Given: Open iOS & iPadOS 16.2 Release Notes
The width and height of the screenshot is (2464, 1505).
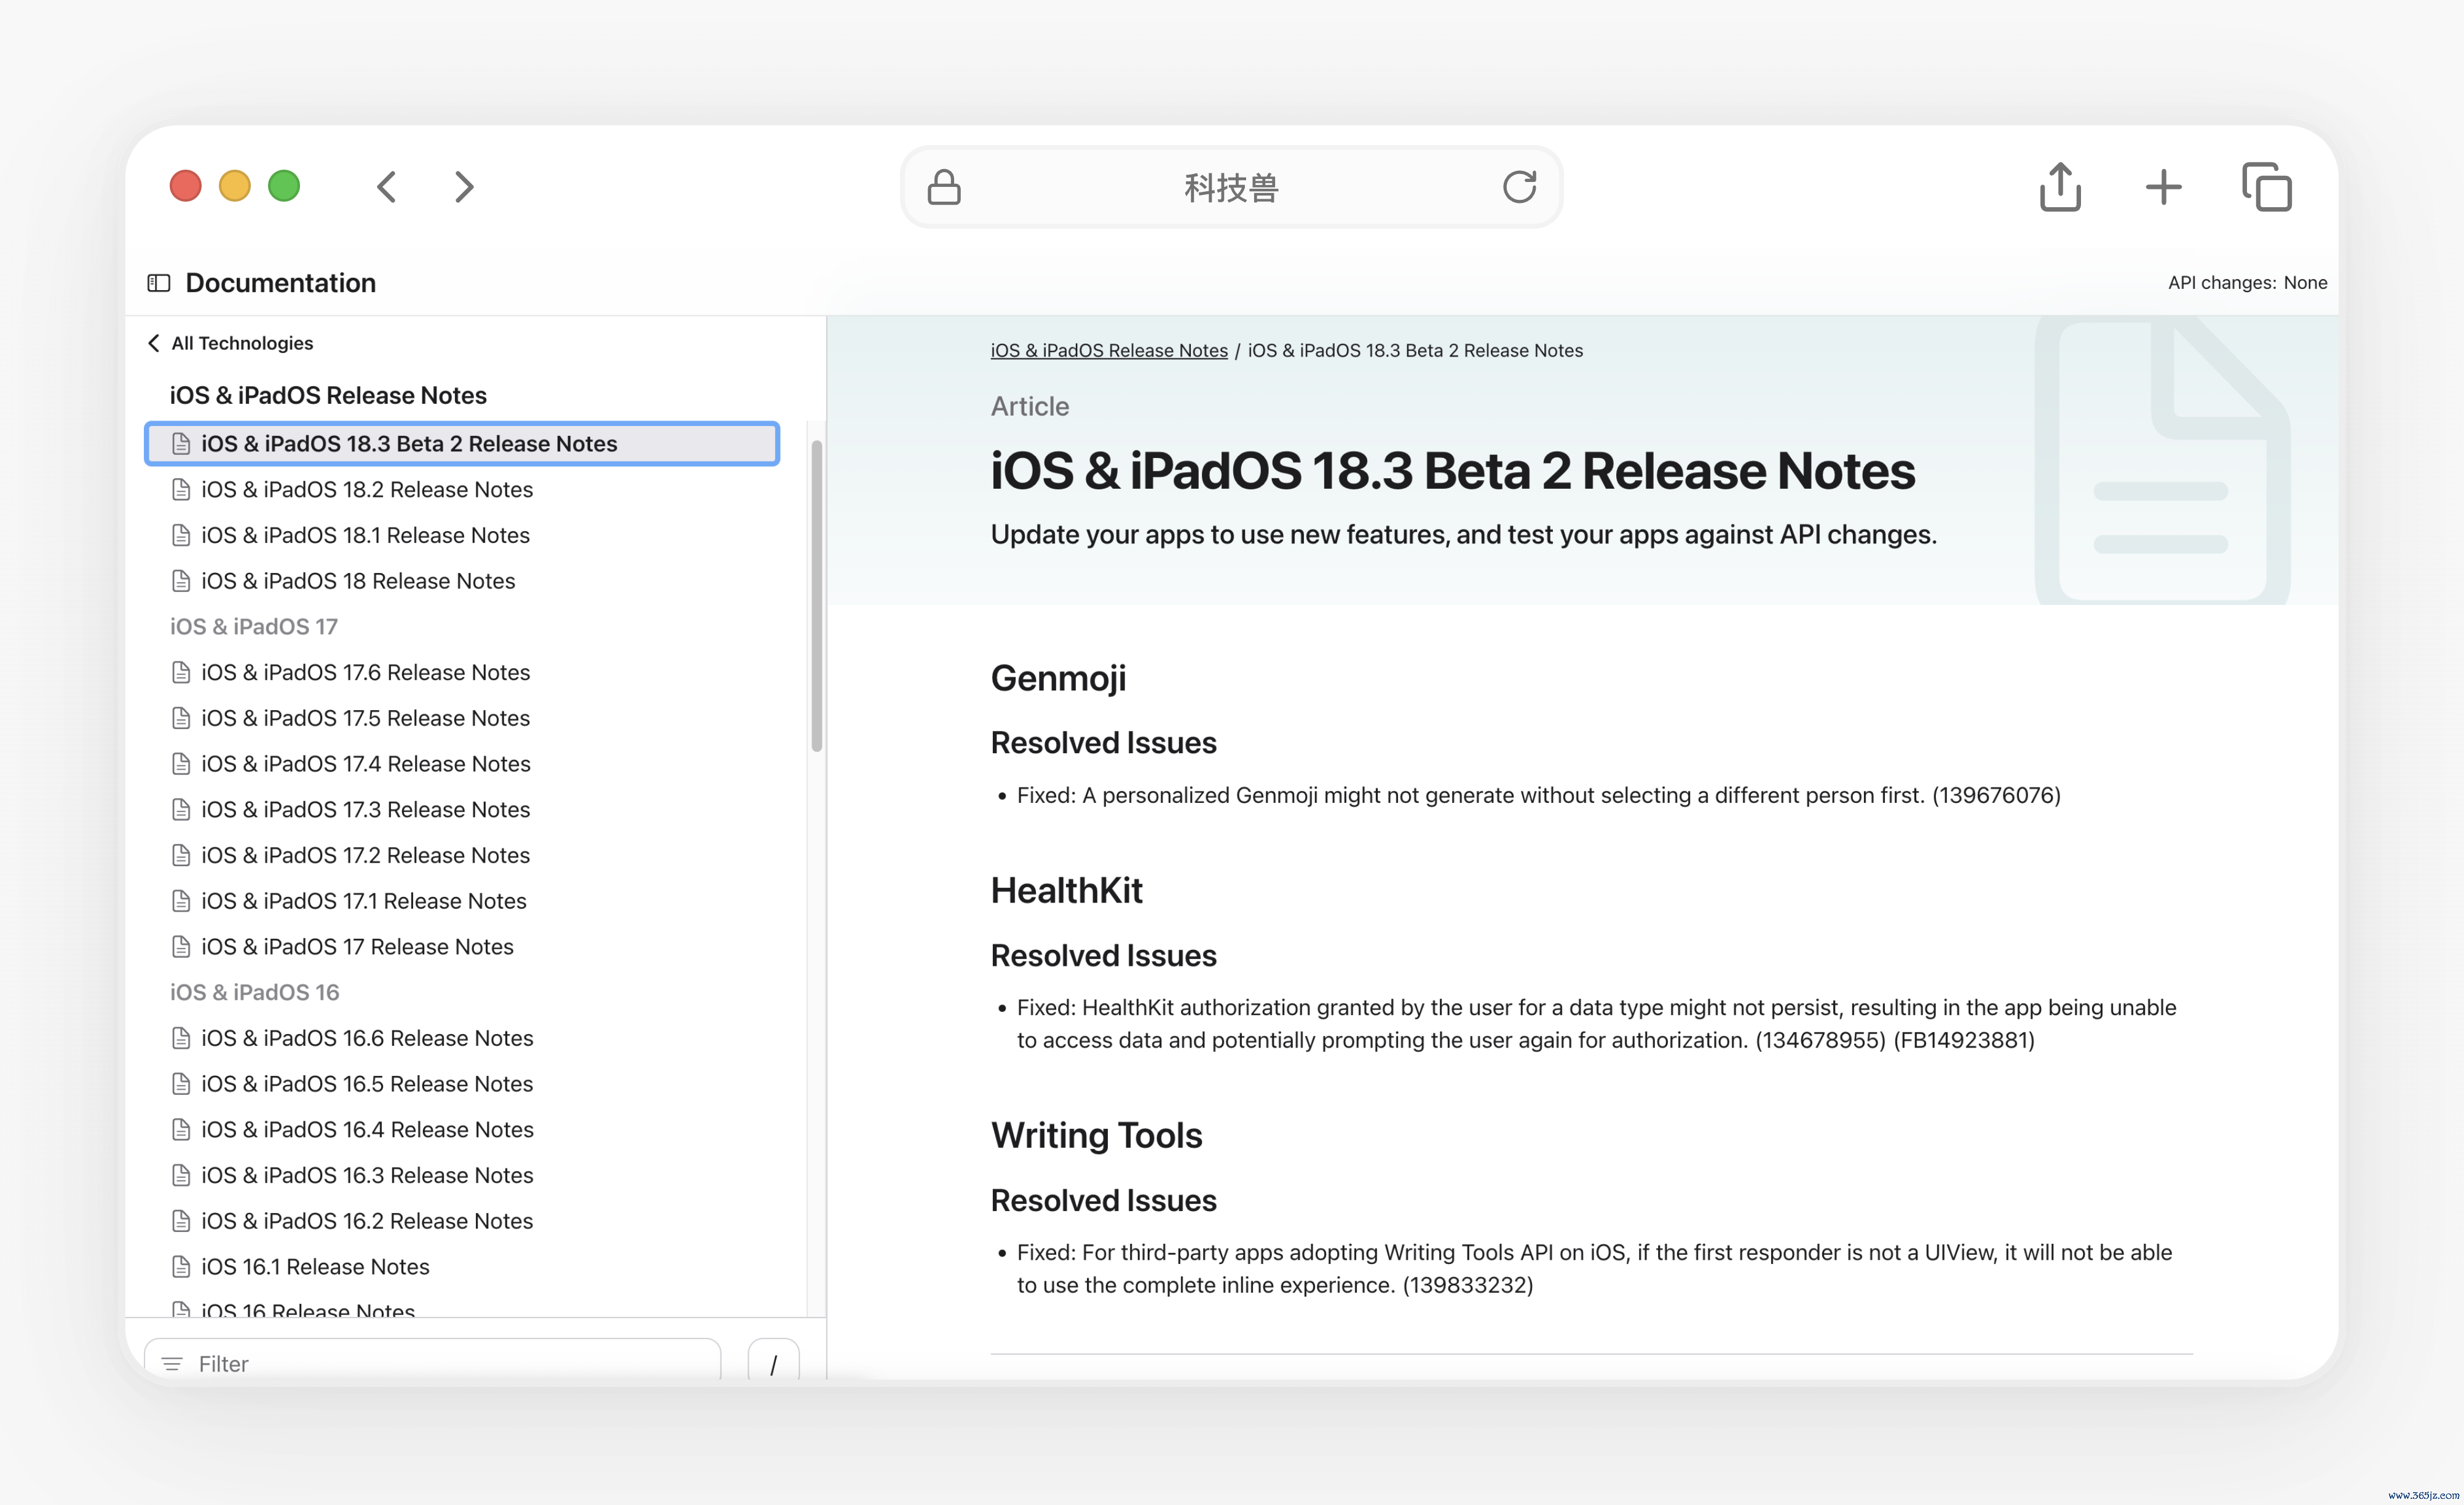Looking at the screenshot, I should point(367,1221).
